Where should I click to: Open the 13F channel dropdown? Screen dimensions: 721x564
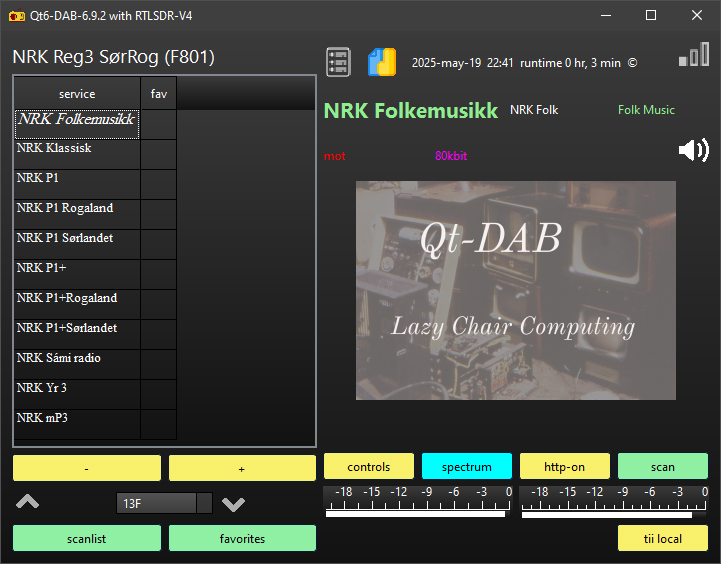(x=164, y=503)
